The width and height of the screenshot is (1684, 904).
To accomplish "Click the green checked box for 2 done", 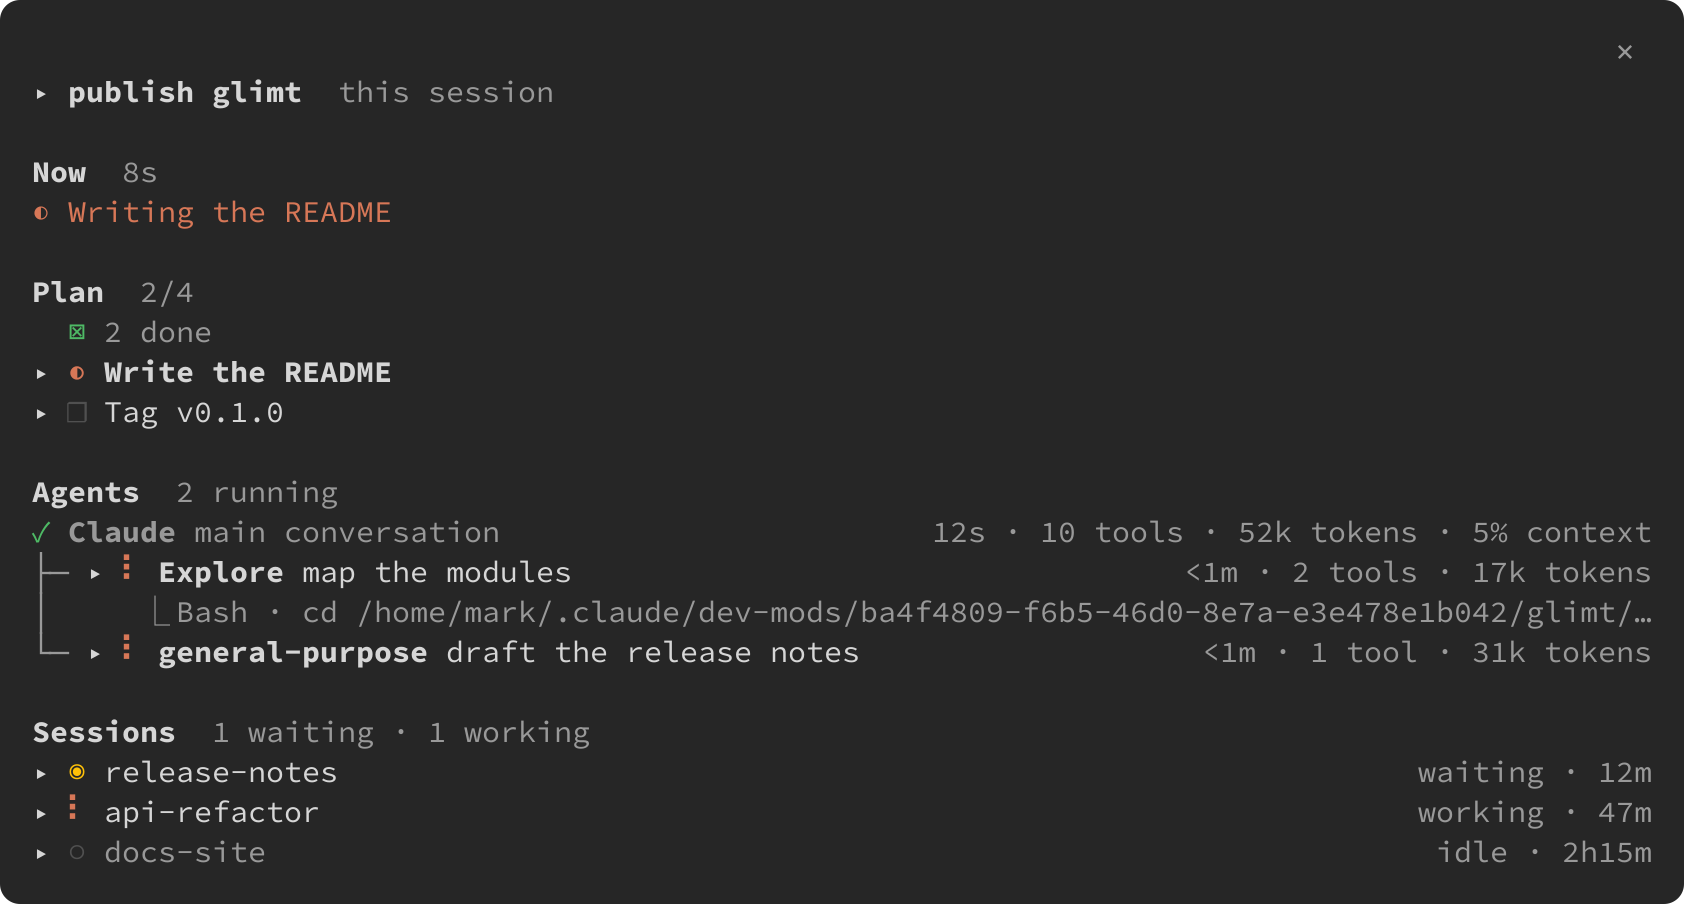I will [77, 332].
